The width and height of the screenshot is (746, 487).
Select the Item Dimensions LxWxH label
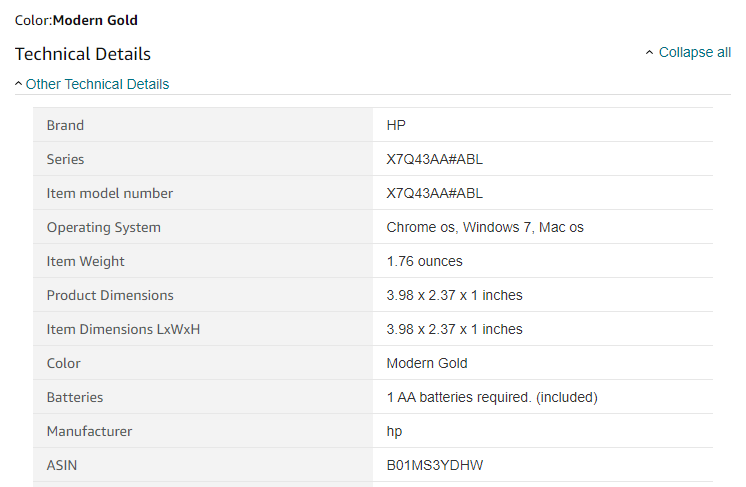(123, 329)
